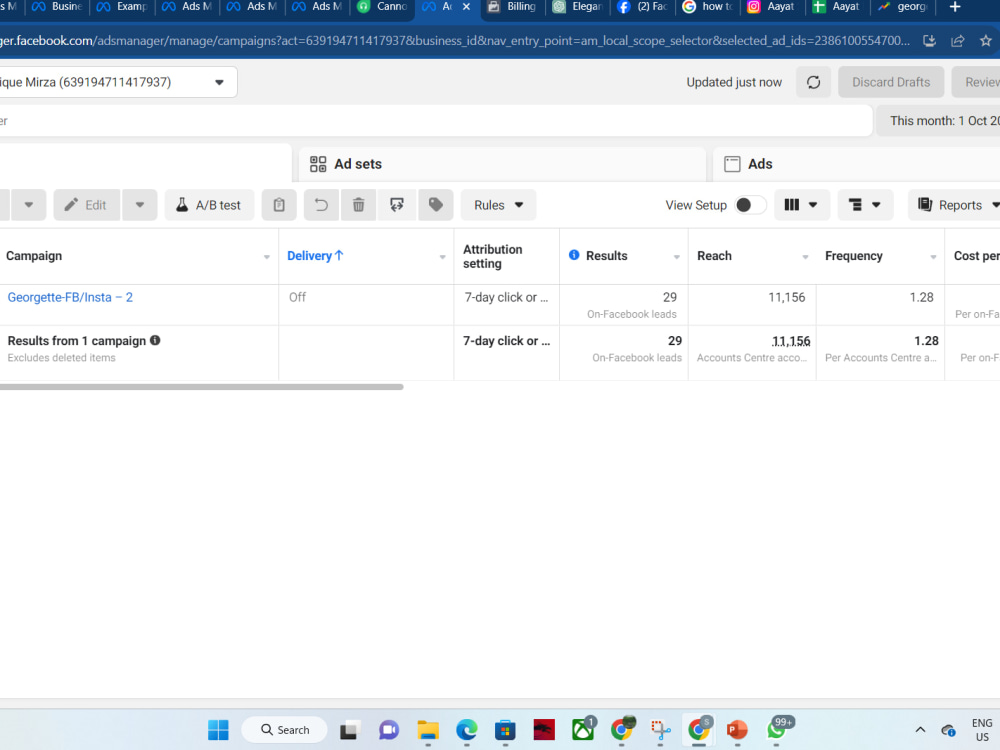Switch to the Examp browser tab
1000x750 pixels.
click(122, 7)
